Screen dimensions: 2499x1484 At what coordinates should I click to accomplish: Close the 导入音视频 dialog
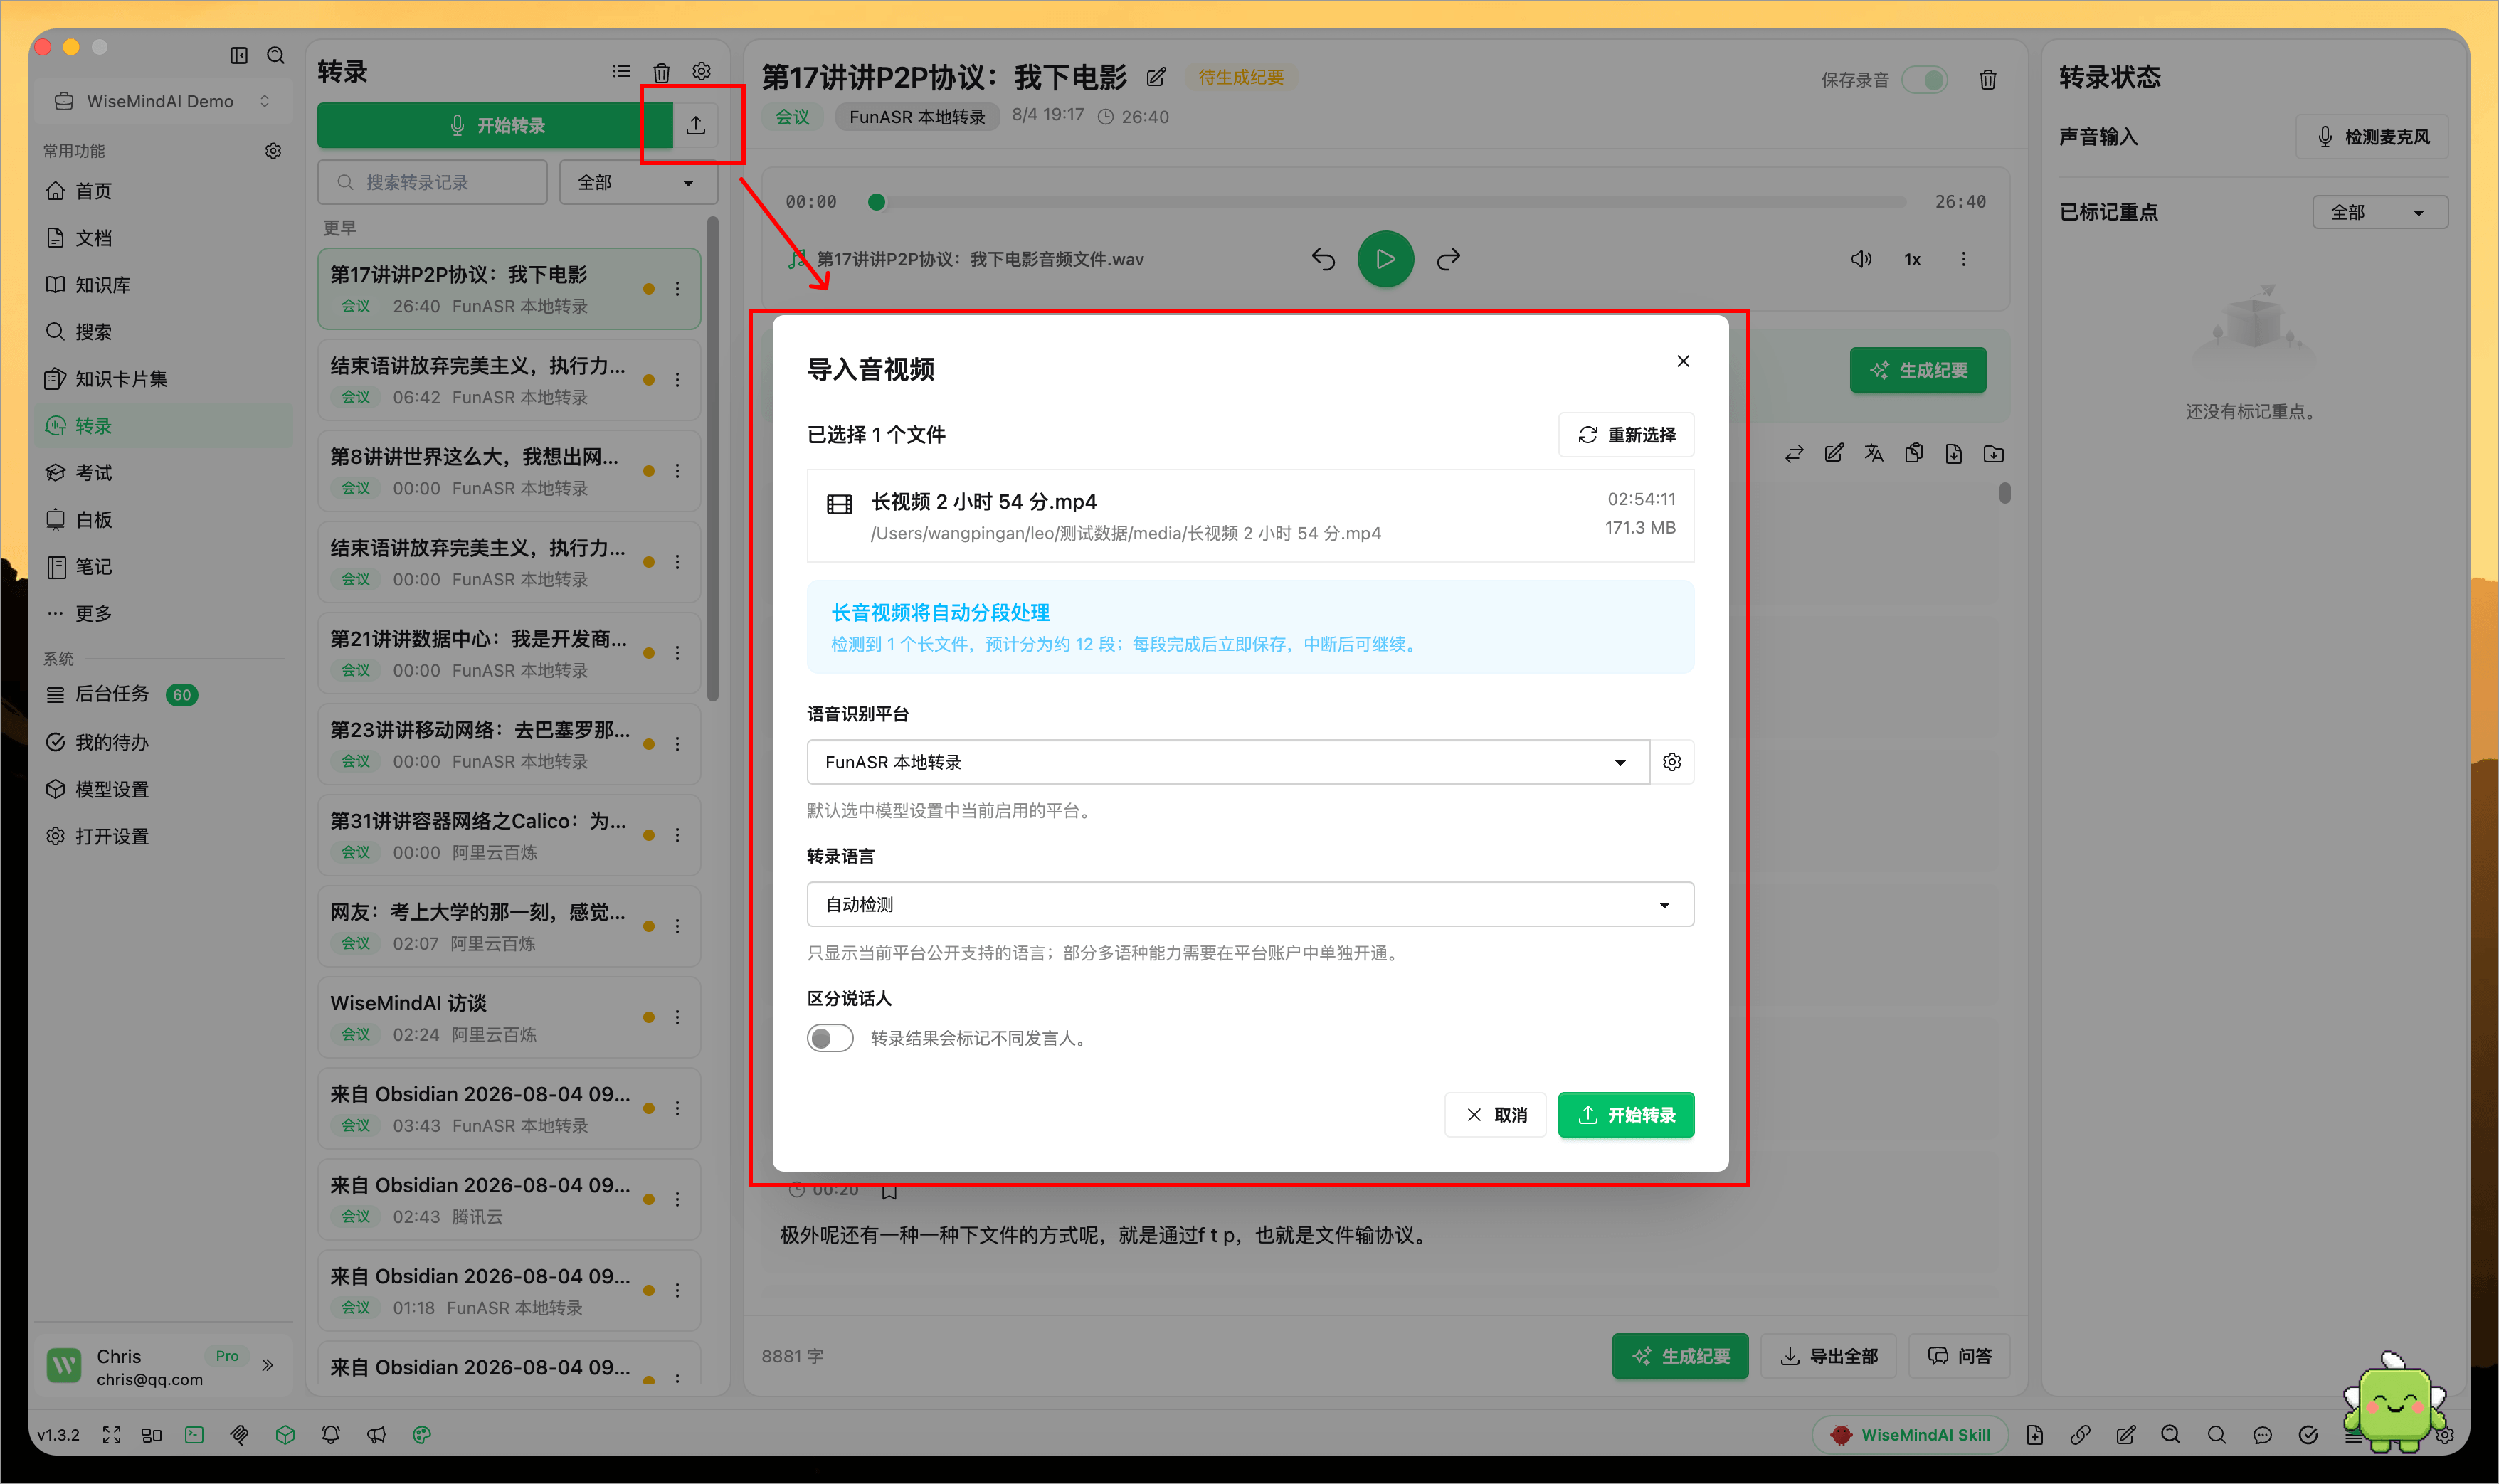[x=1683, y=361]
